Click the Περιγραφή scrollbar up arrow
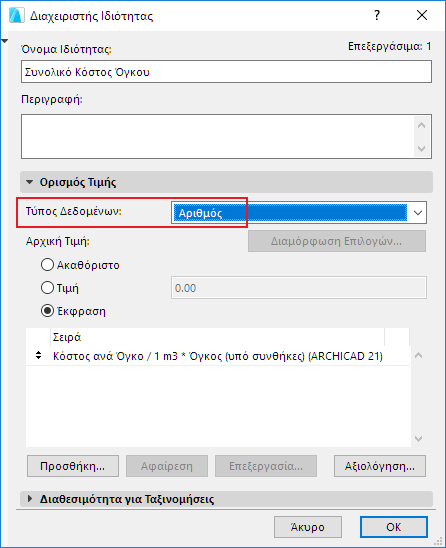Viewport: 446px width, 548px height. click(422, 125)
